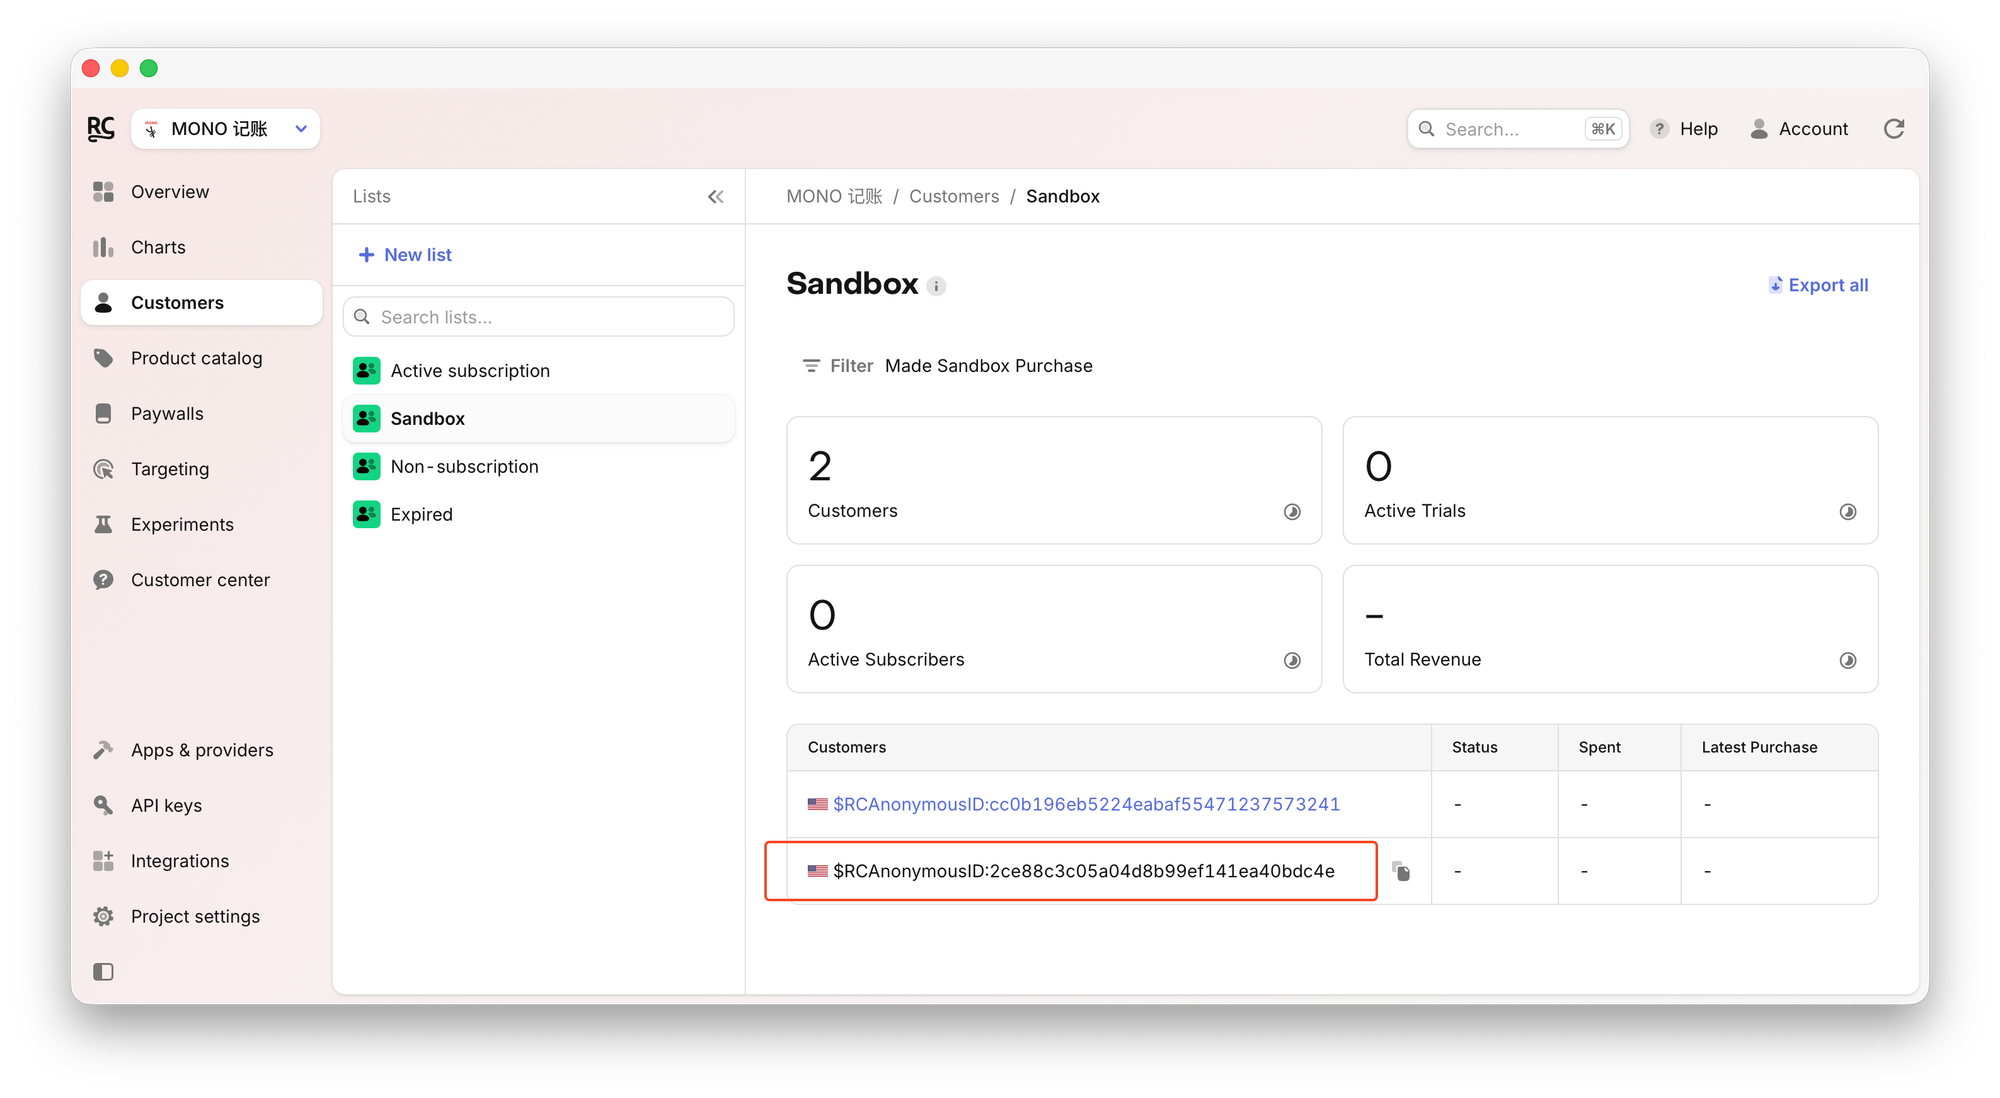Click the New list button
This screenshot has height=1098, width=2000.
tap(406, 255)
